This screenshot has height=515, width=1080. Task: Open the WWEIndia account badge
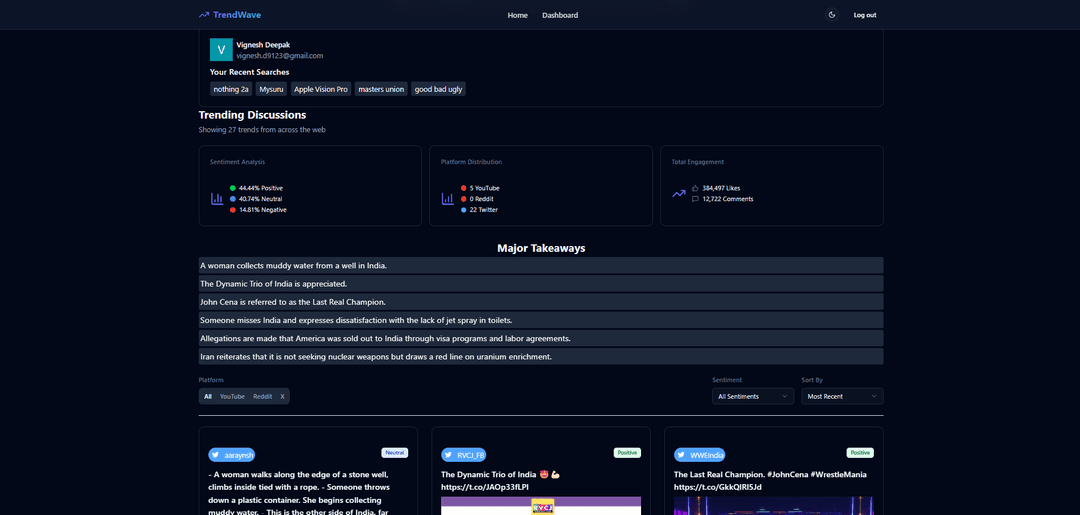699,455
